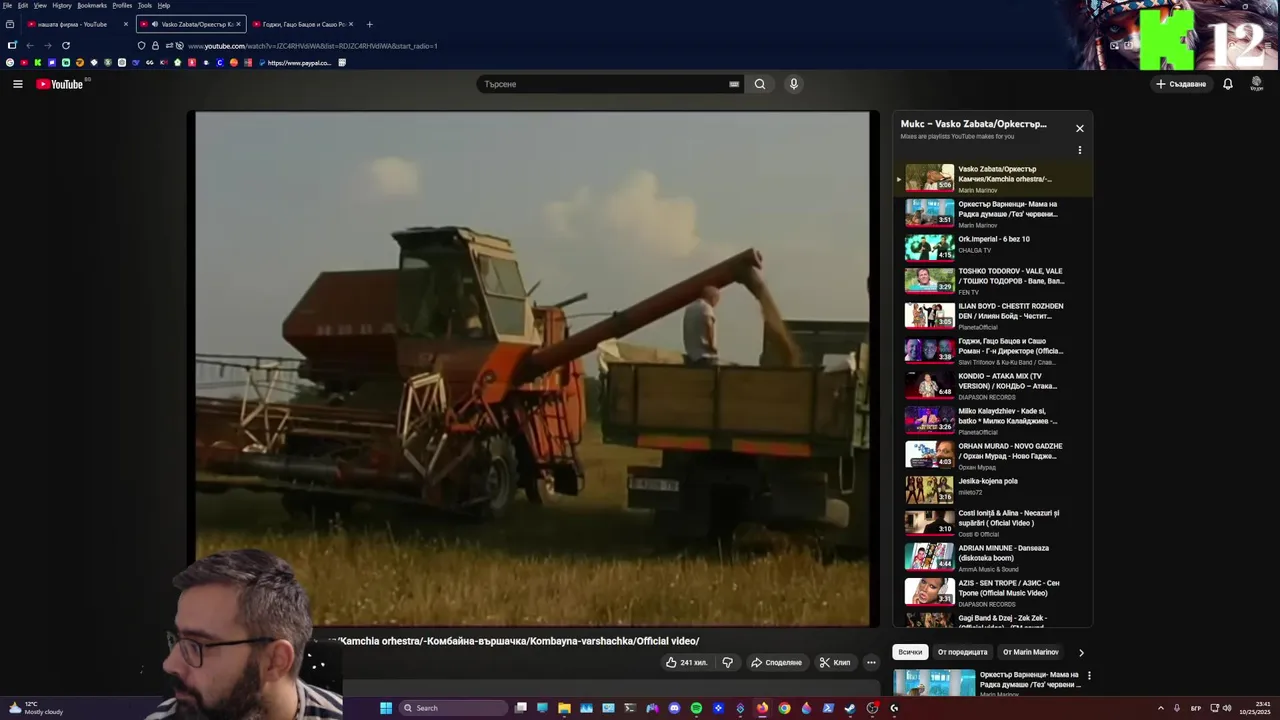Play Costi Ioniță & Alina - Necazuri
The height and width of the screenshot is (720, 1280).
[994, 522]
